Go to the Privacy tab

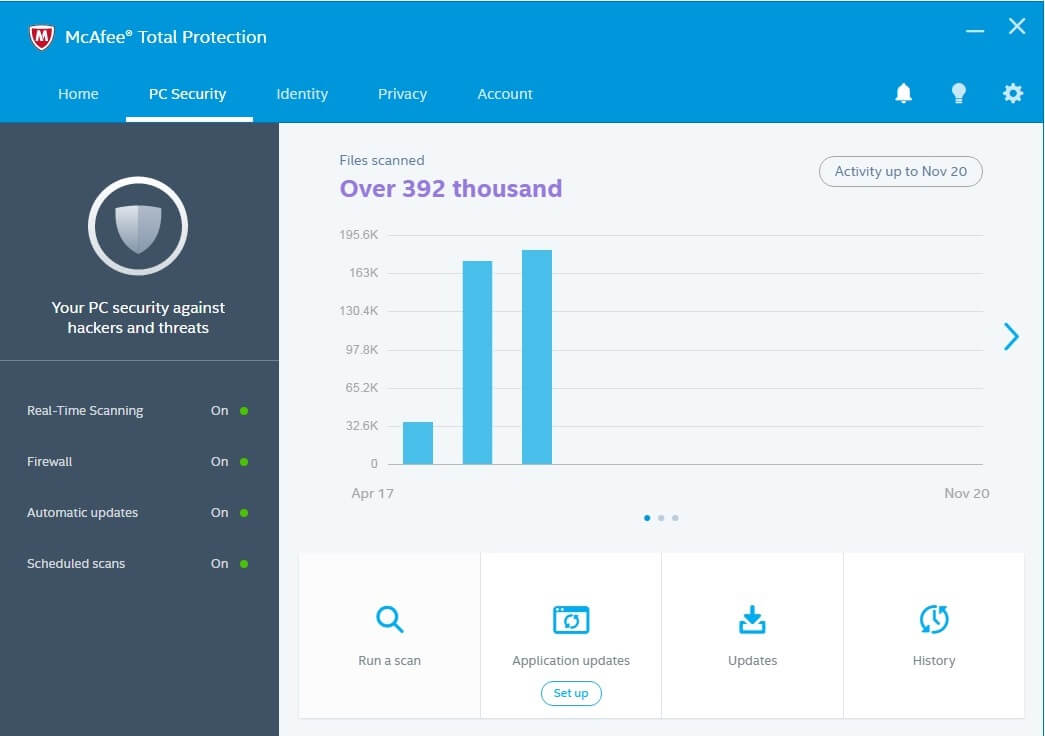402,94
